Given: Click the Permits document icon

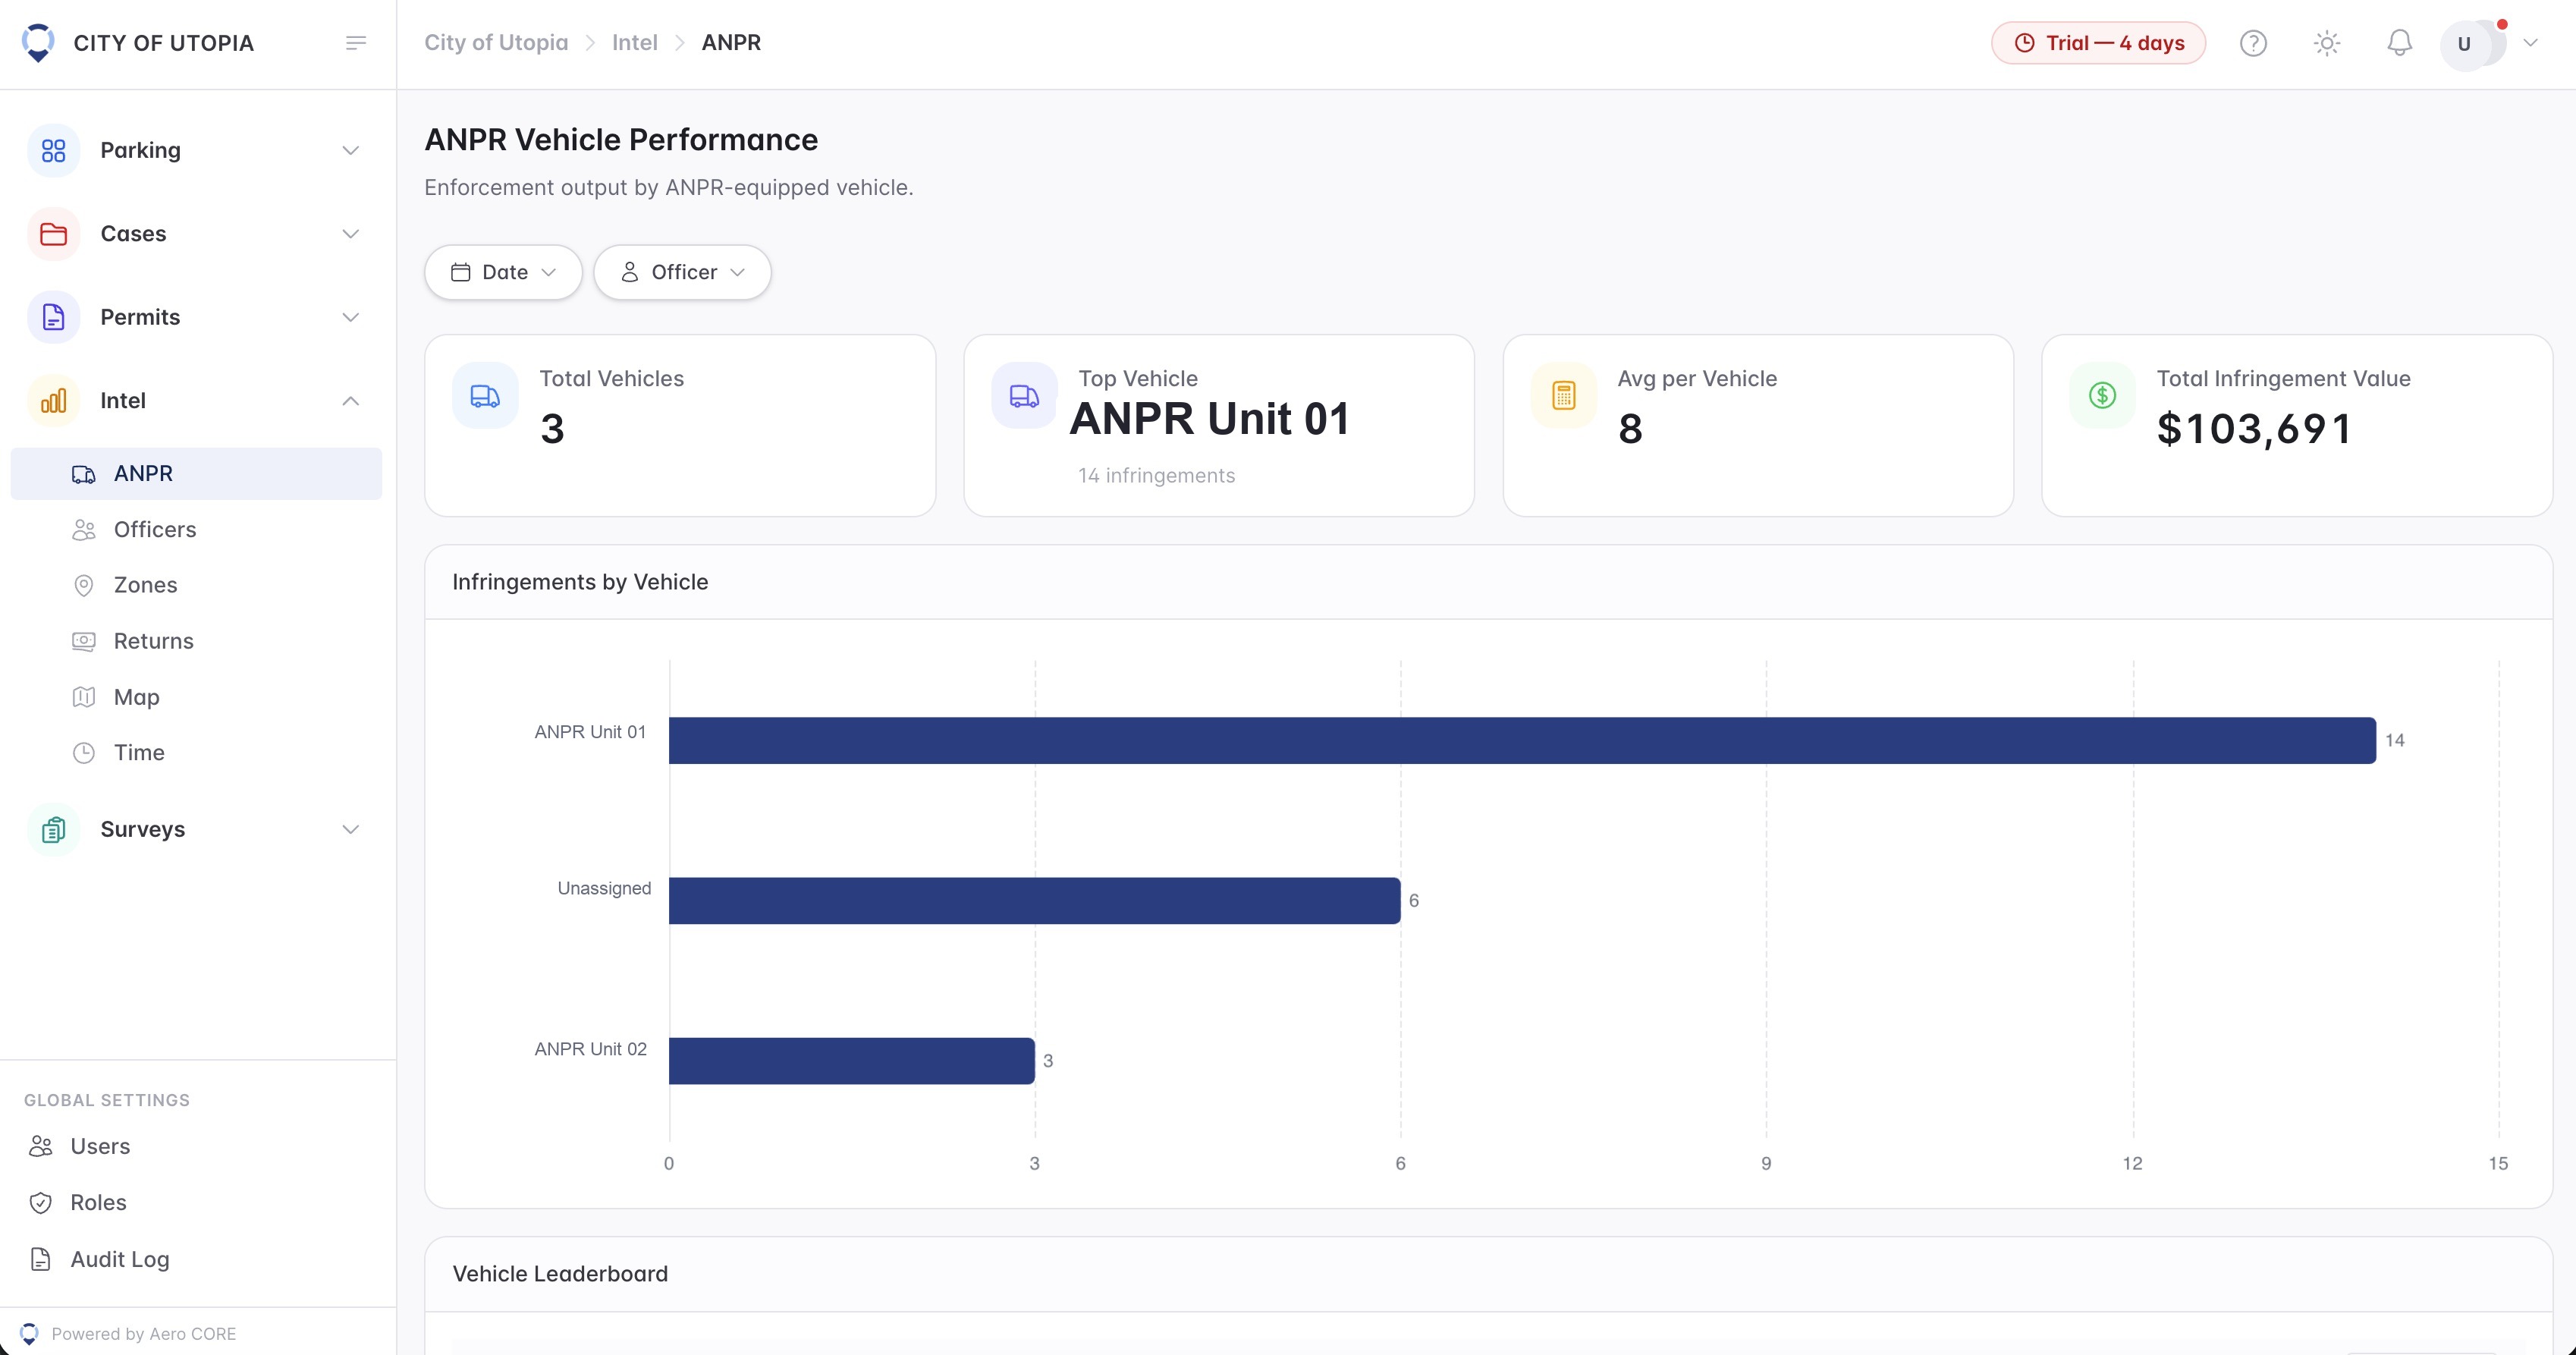Looking at the screenshot, I should click(54, 318).
